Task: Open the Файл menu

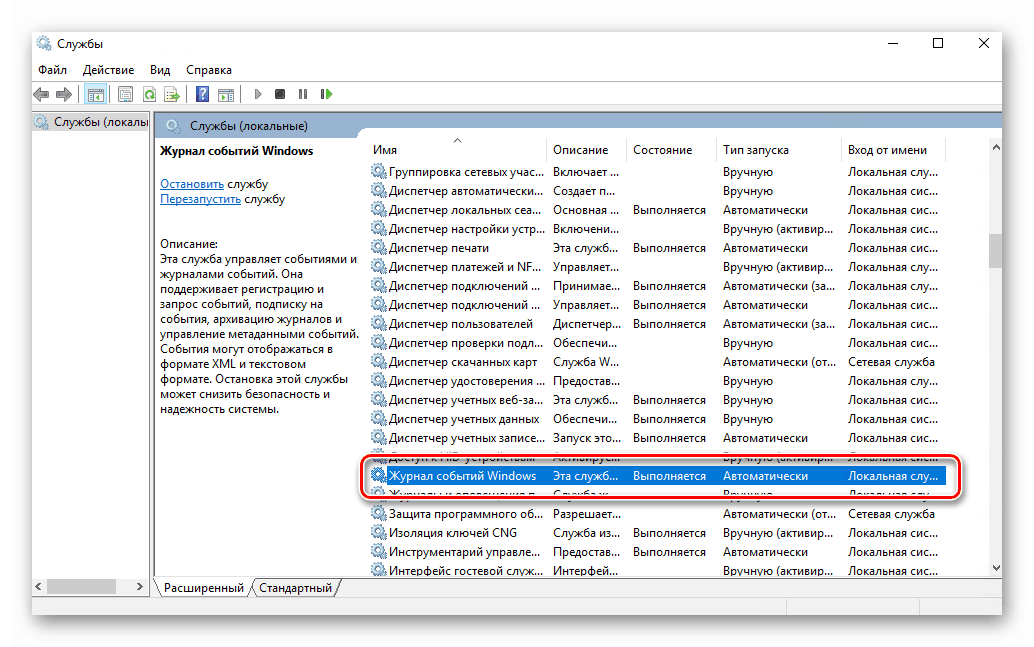Action: [x=52, y=70]
